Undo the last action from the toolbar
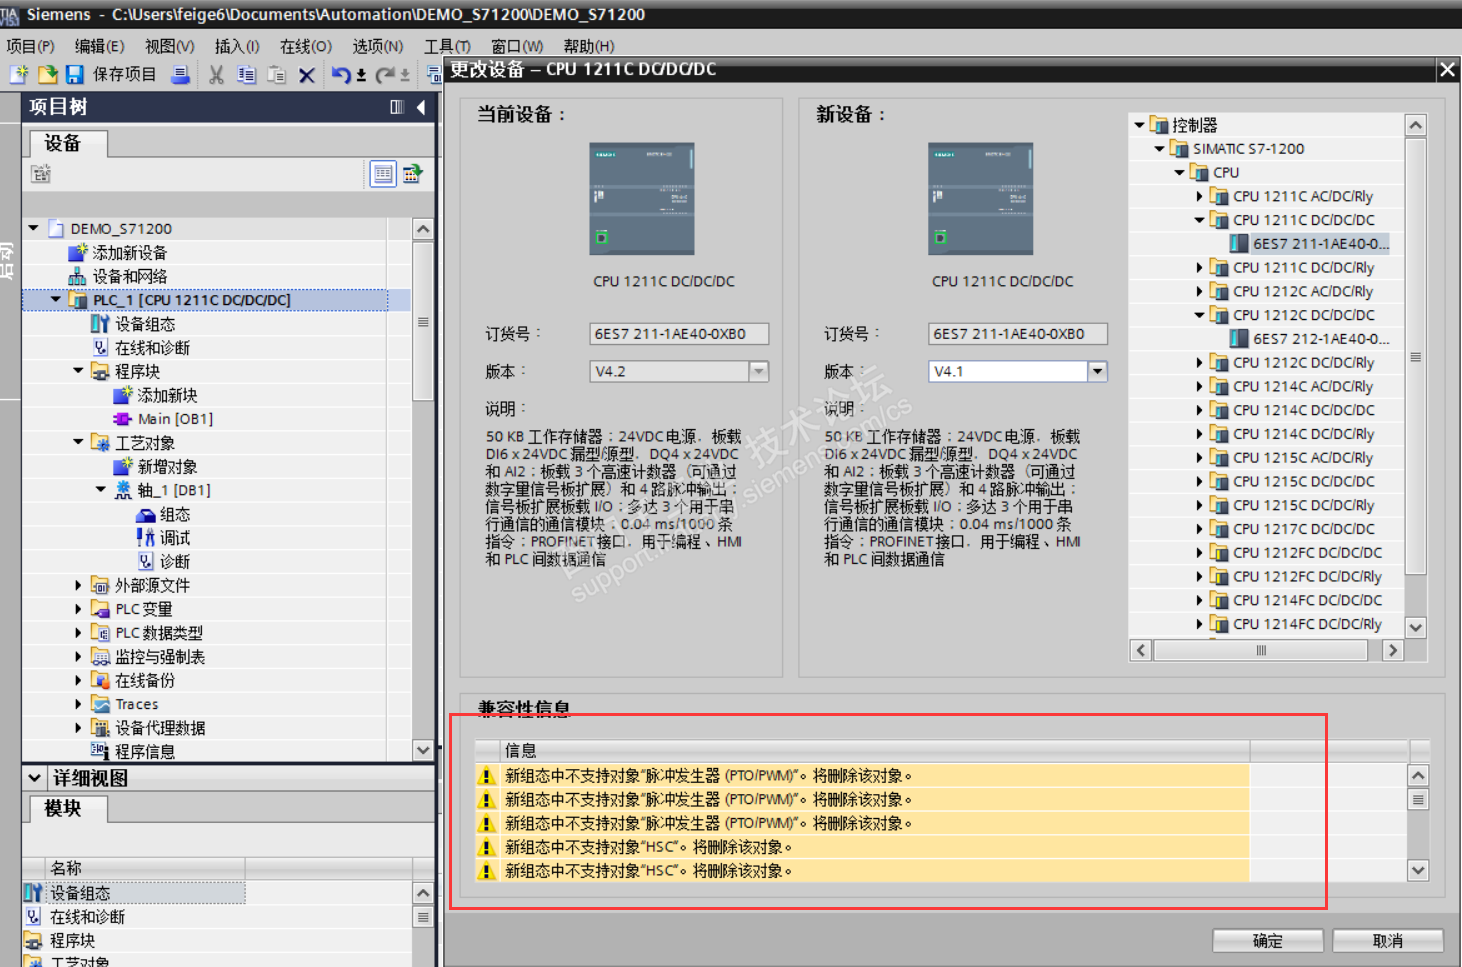1462x967 pixels. [342, 75]
